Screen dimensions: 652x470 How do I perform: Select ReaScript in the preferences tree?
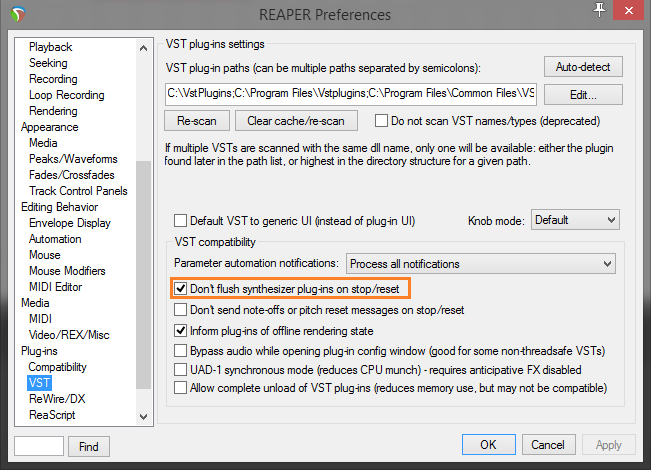click(52, 415)
